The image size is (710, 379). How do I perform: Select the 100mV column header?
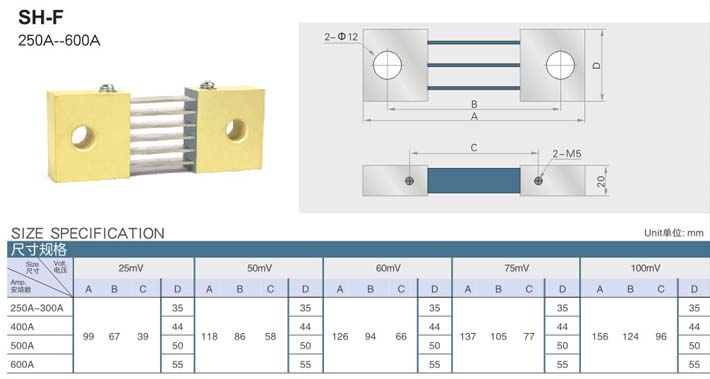coord(646,268)
